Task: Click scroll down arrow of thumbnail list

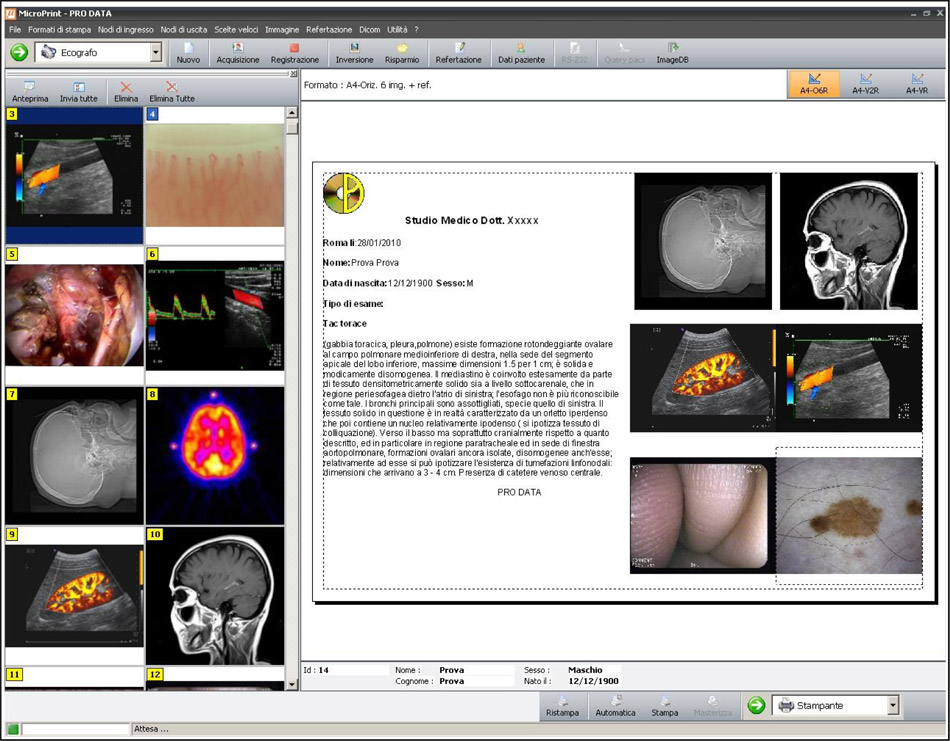Action: click(x=291, y=685)
